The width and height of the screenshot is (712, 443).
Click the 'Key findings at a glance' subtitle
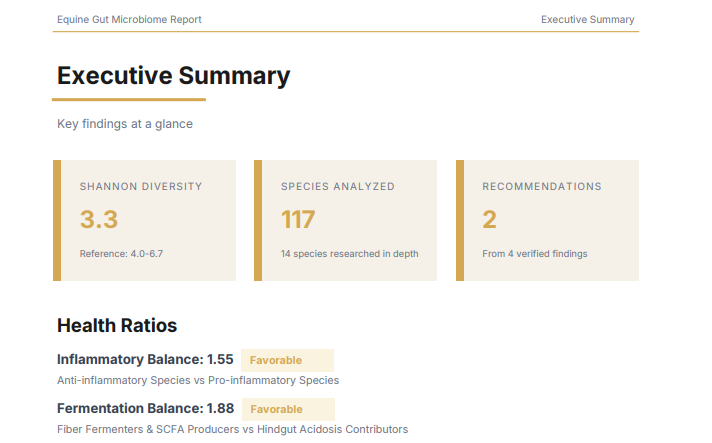pyautogui.click(x=125, y=124)
